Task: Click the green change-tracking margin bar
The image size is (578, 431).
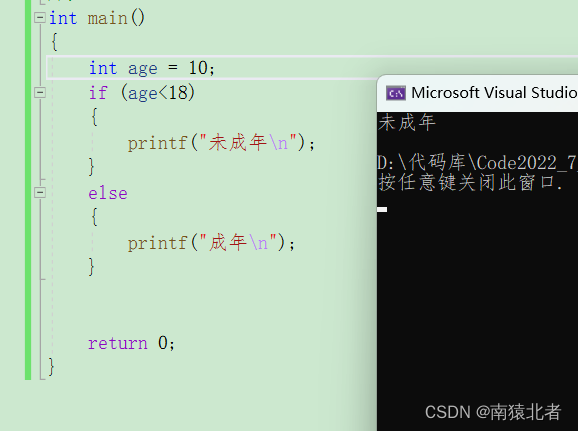Action: click(28, 190)
